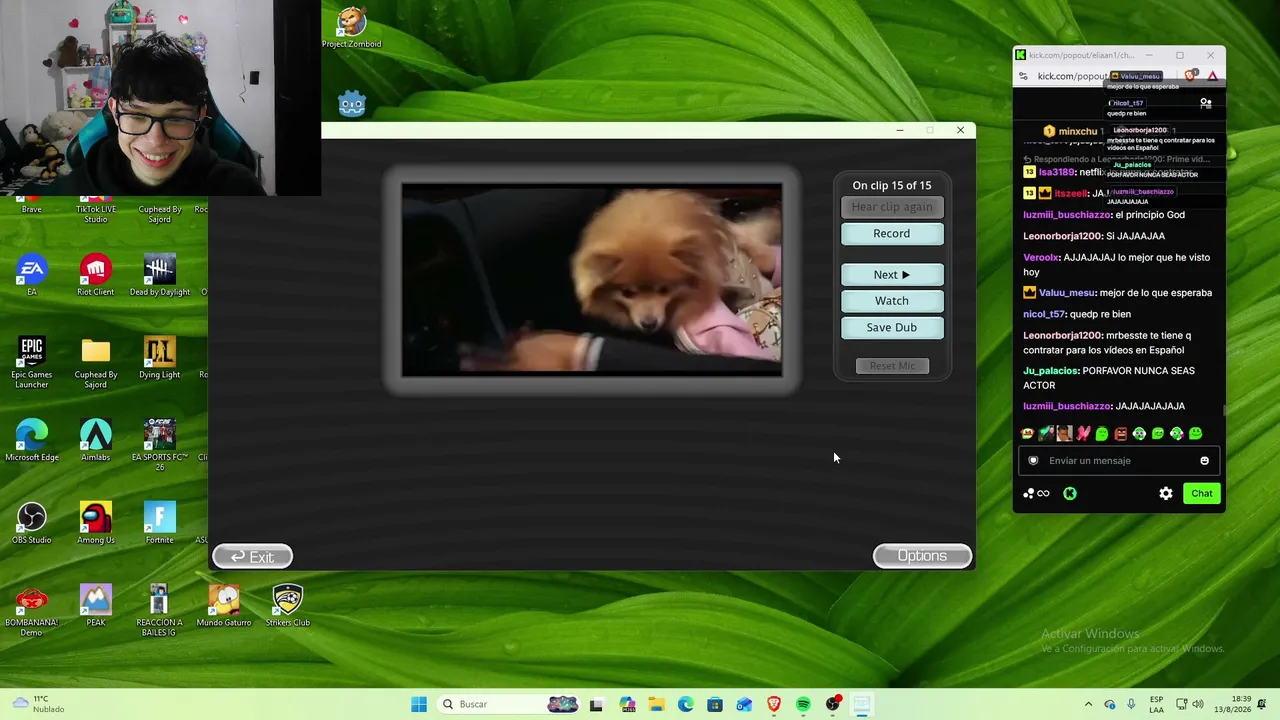The image size is (1280, 720).
Task: Open File Explorer from the taskbar
Action: 656,704
